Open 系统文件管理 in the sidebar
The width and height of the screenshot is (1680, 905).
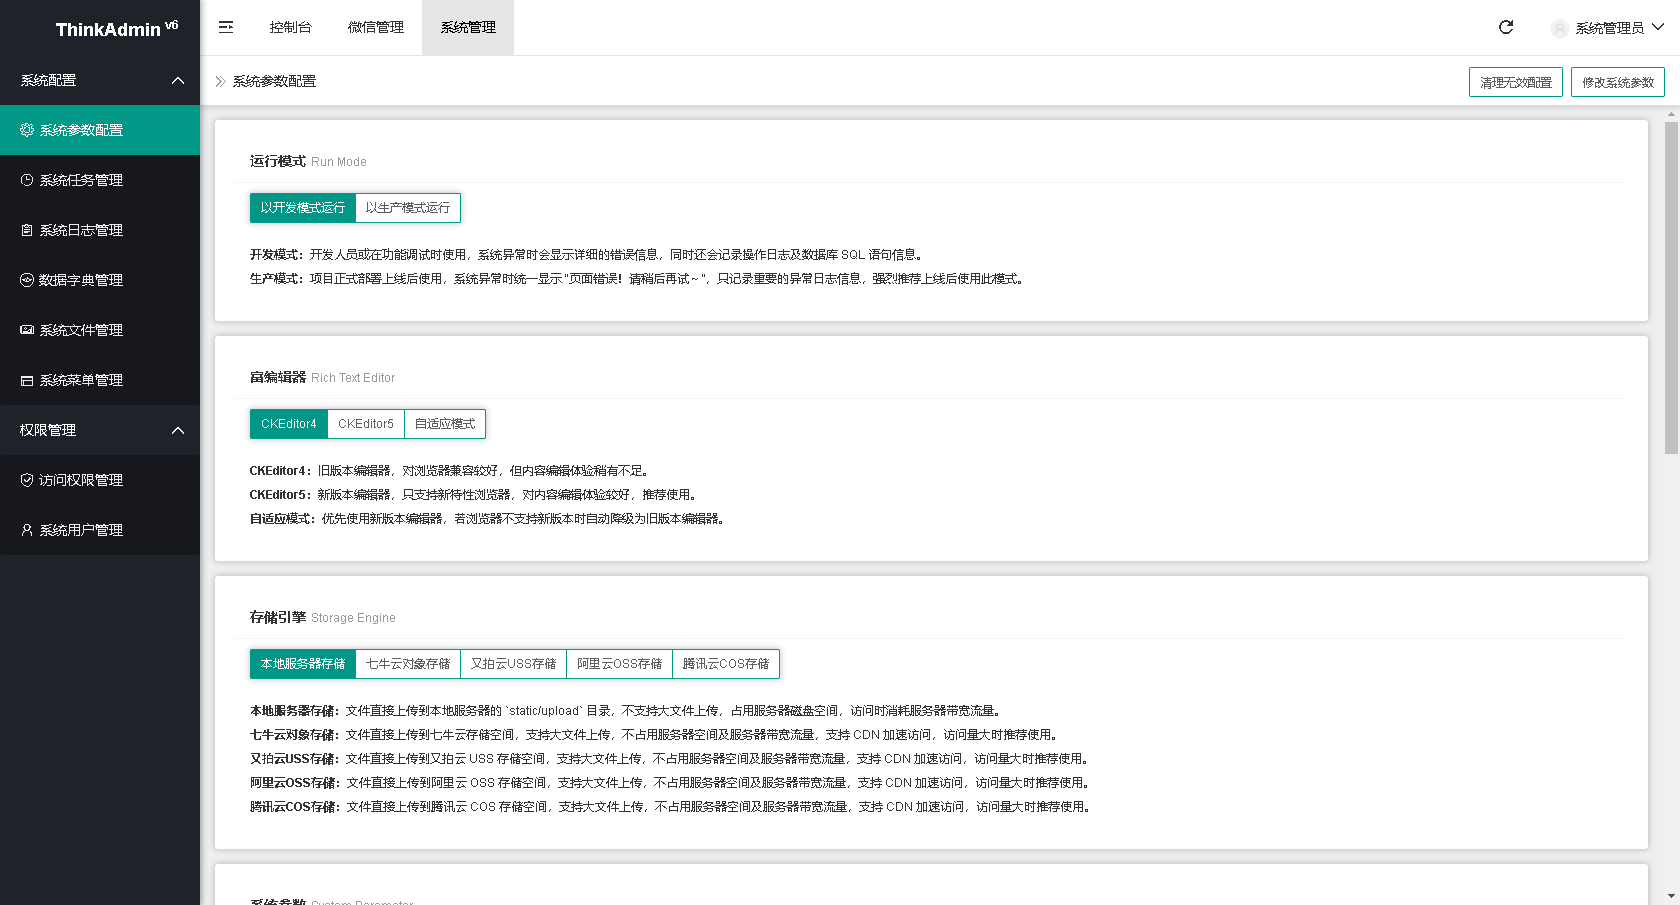click(x=100, y=330)
